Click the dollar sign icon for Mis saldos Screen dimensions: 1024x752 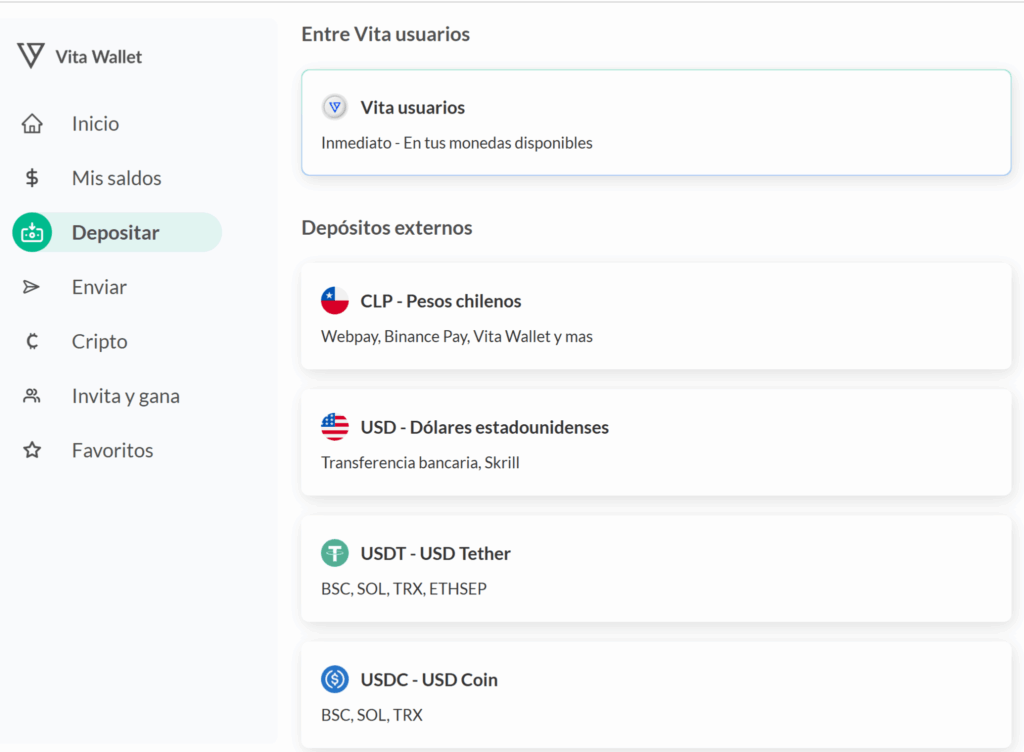32,178
